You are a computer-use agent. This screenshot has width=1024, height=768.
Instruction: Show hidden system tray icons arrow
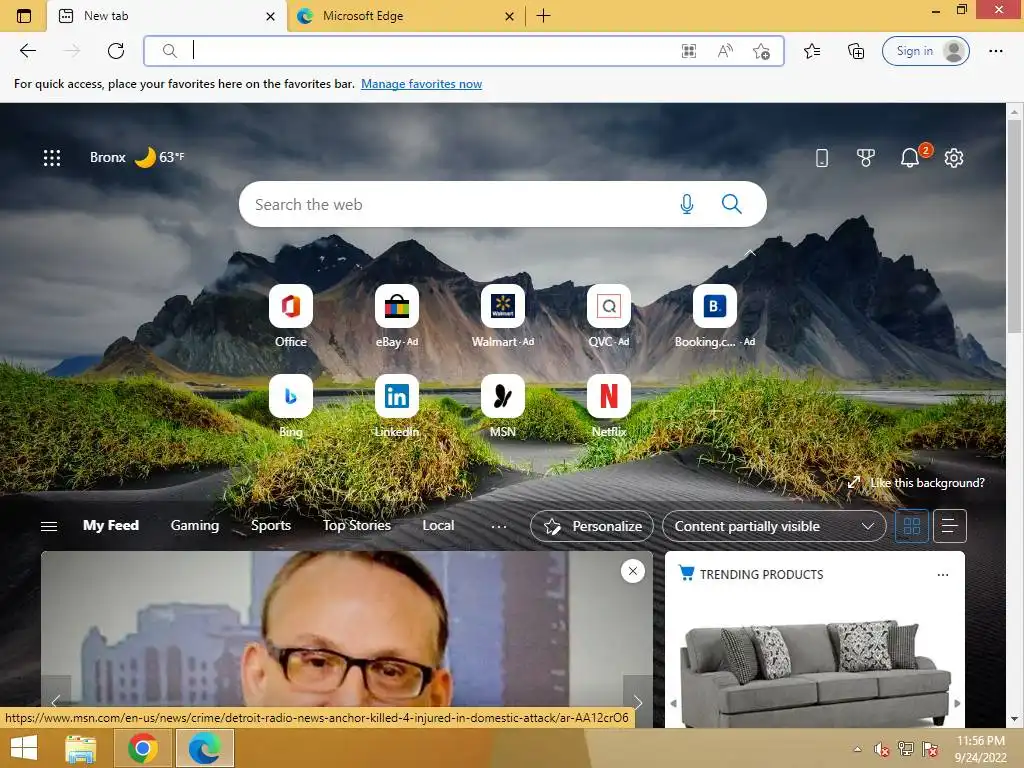coord(857,749)
